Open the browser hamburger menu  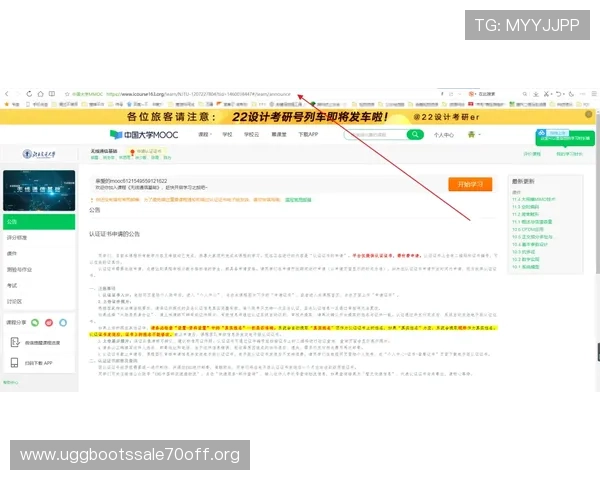click(594, 94)
